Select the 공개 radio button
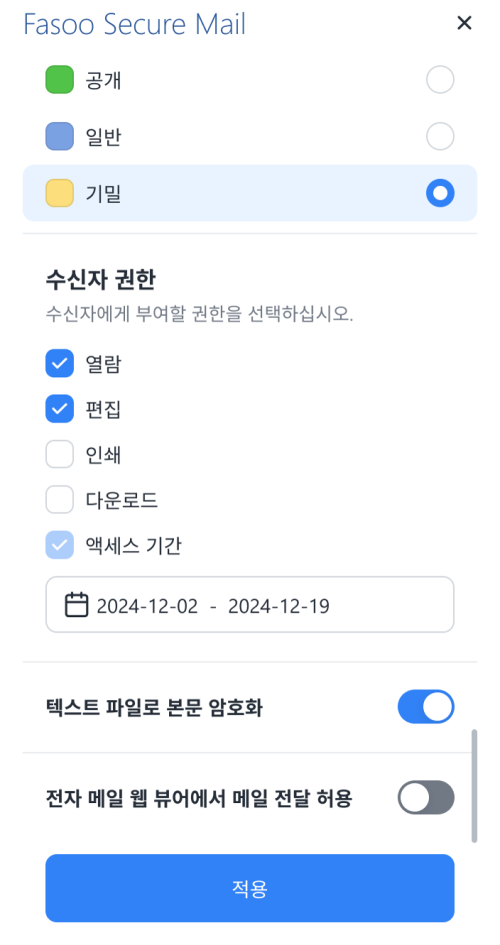The width and height of the screenshot is (500, 945). (x=440, y=80)
